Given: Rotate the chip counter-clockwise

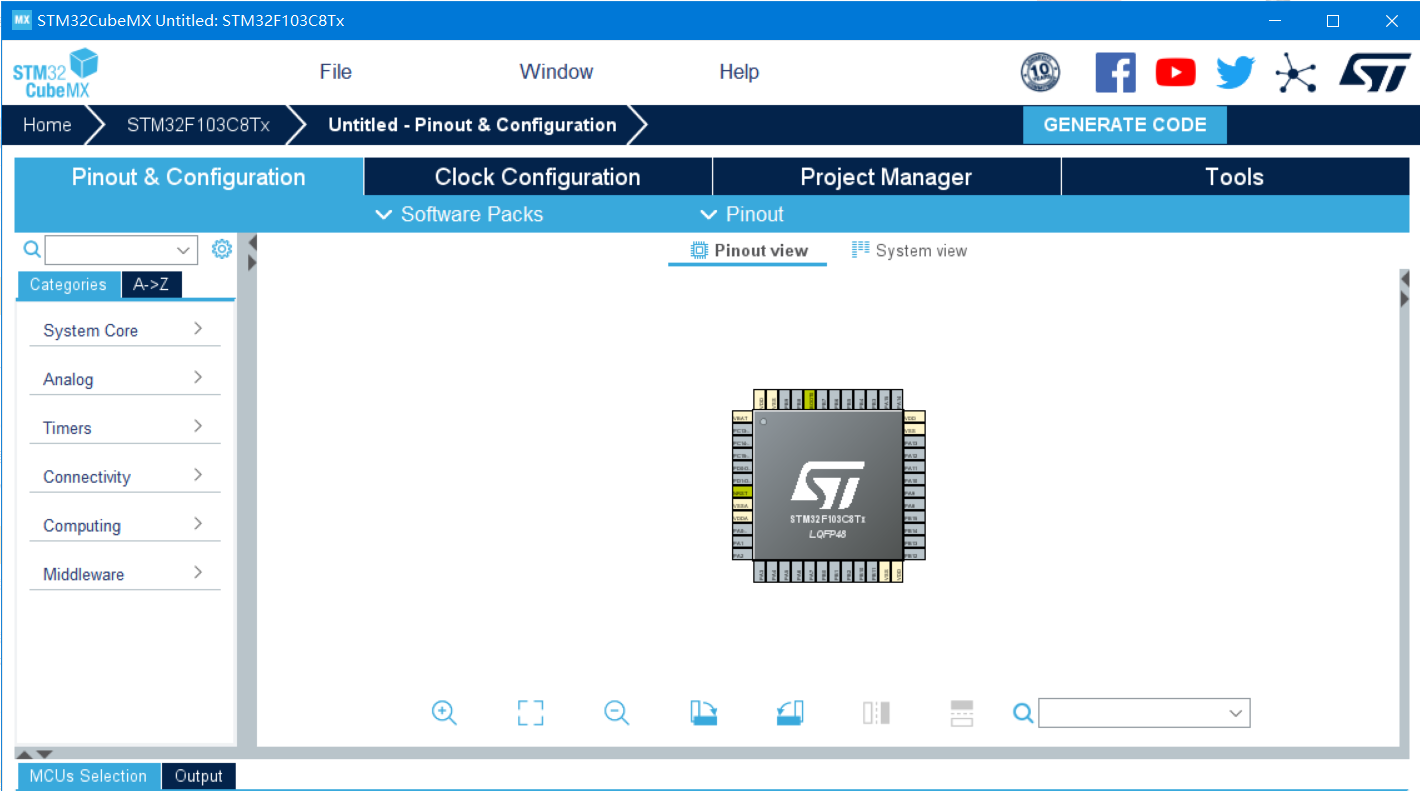Looking at the screenshot, I should (x=789, y=712).
